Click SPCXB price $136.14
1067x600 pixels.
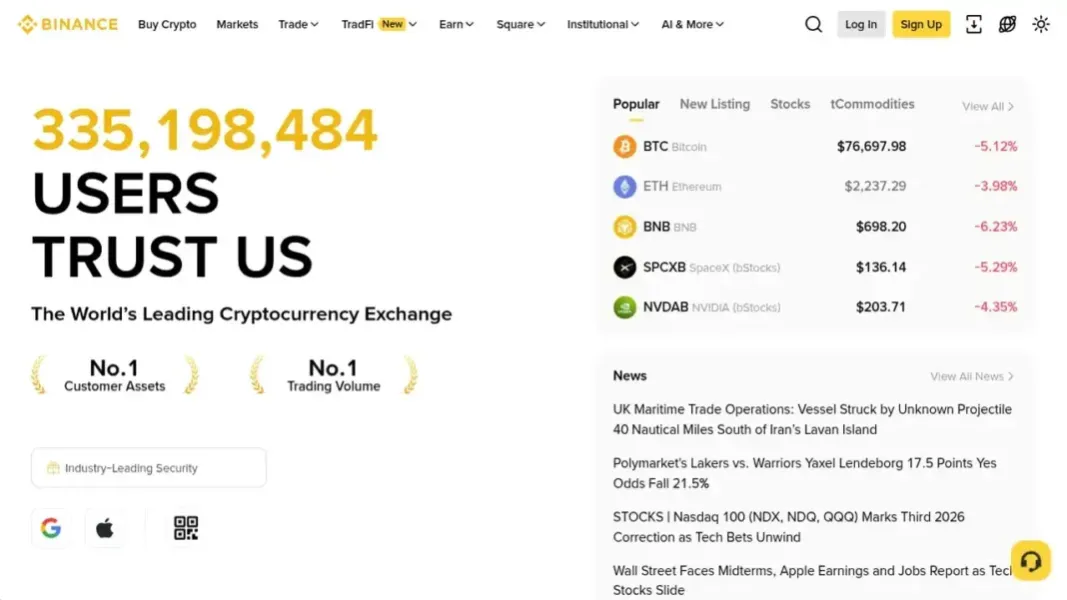(x=881, y=267)
